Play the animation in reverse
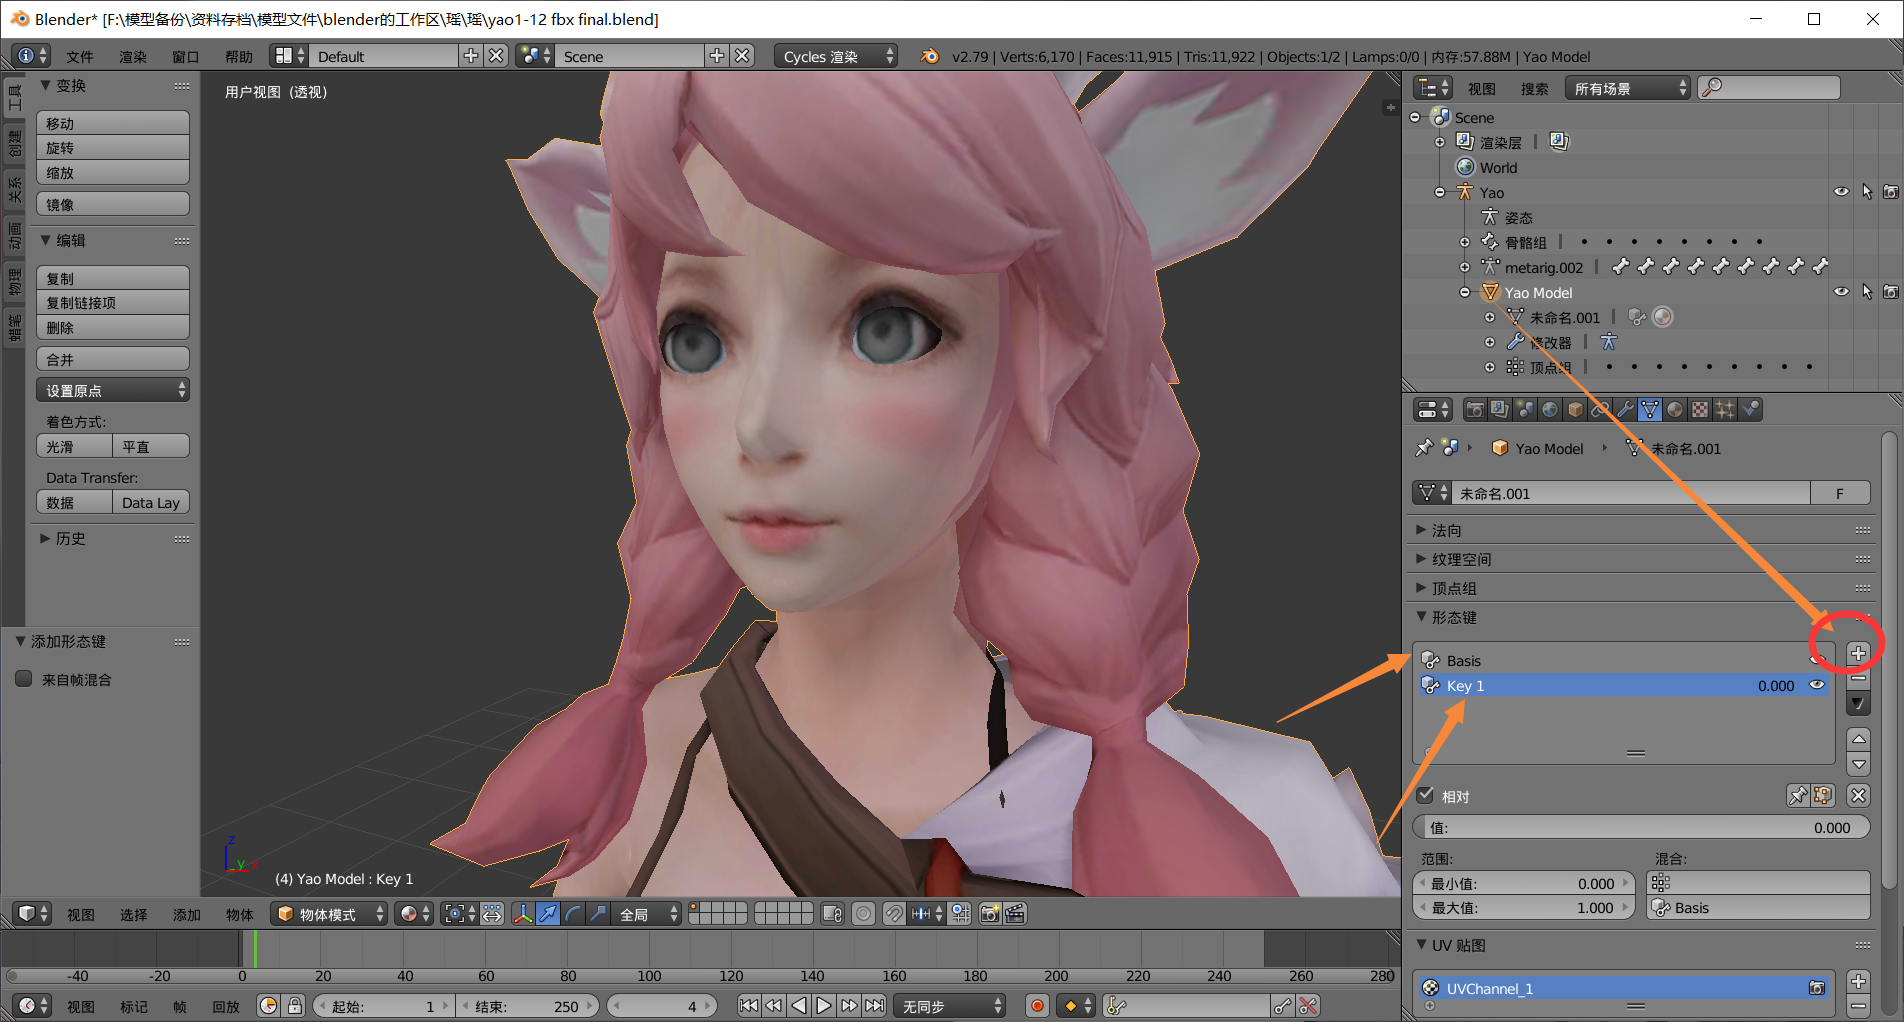Screen dimensions: 1904x1022 [x=798, y=1006]
